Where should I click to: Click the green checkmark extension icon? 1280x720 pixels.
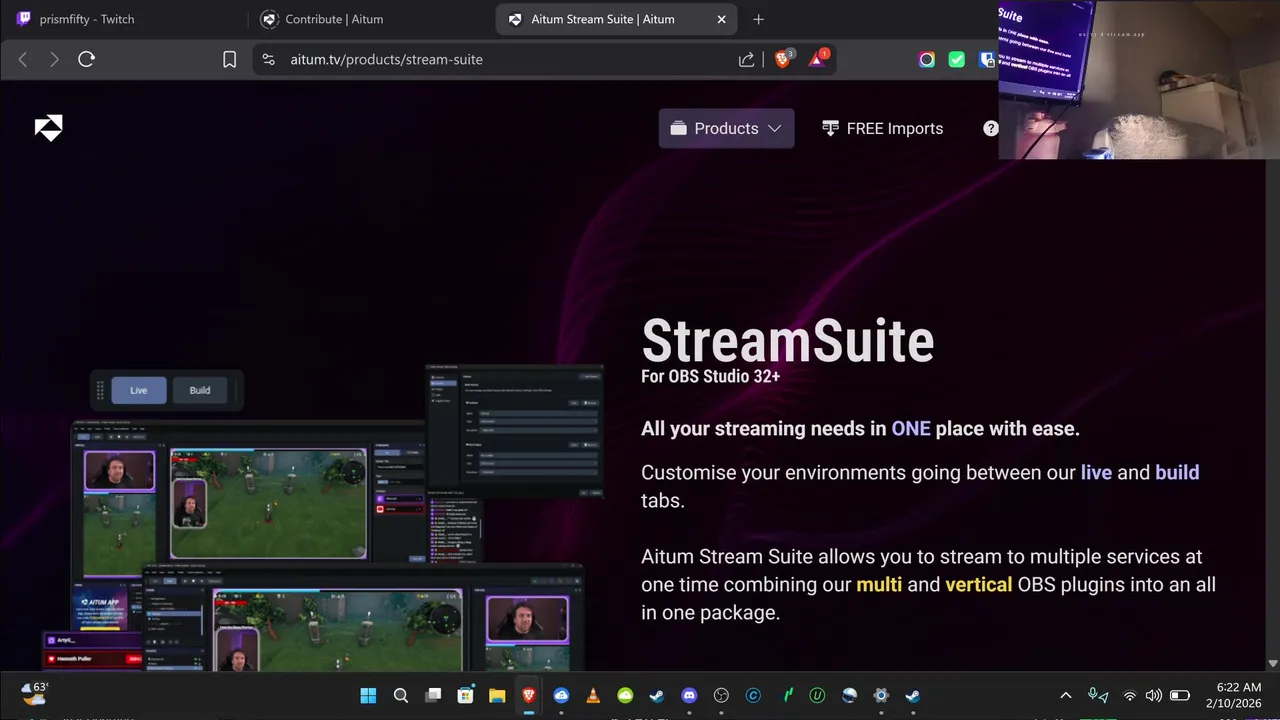pyautogui.click(x=957, y=59)
